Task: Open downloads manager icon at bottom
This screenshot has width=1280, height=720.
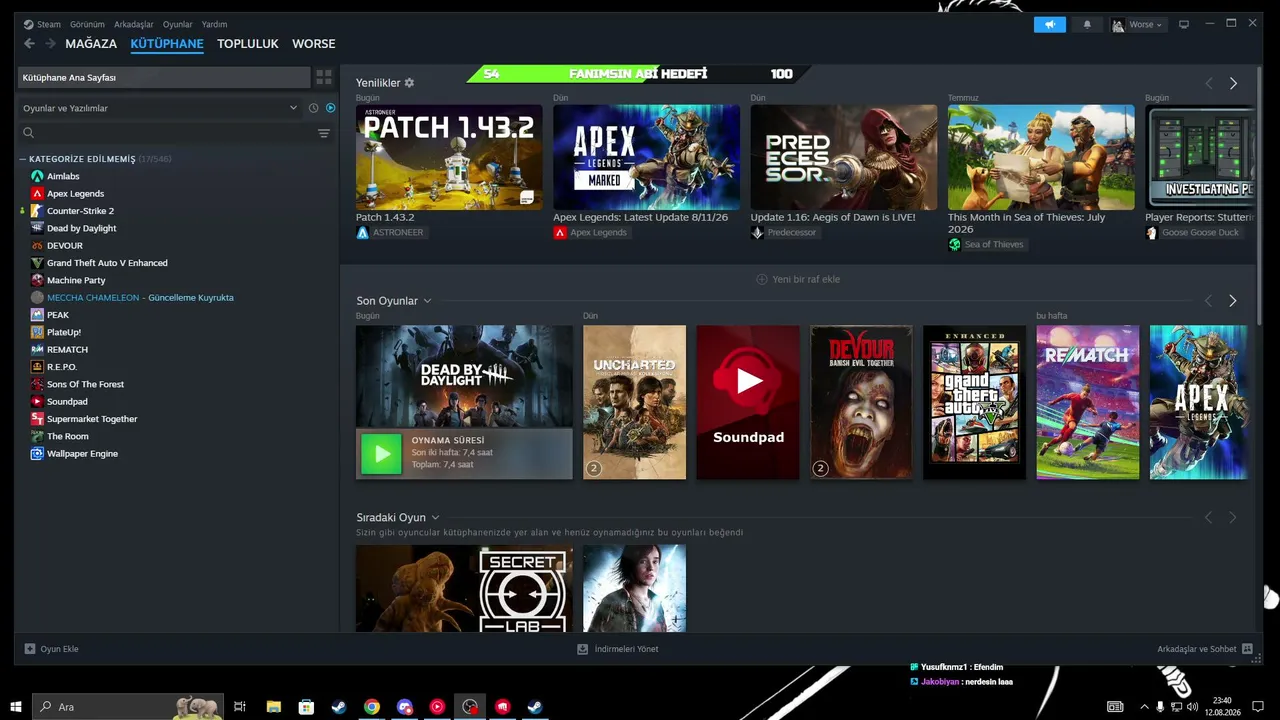Action: point(583,649)
